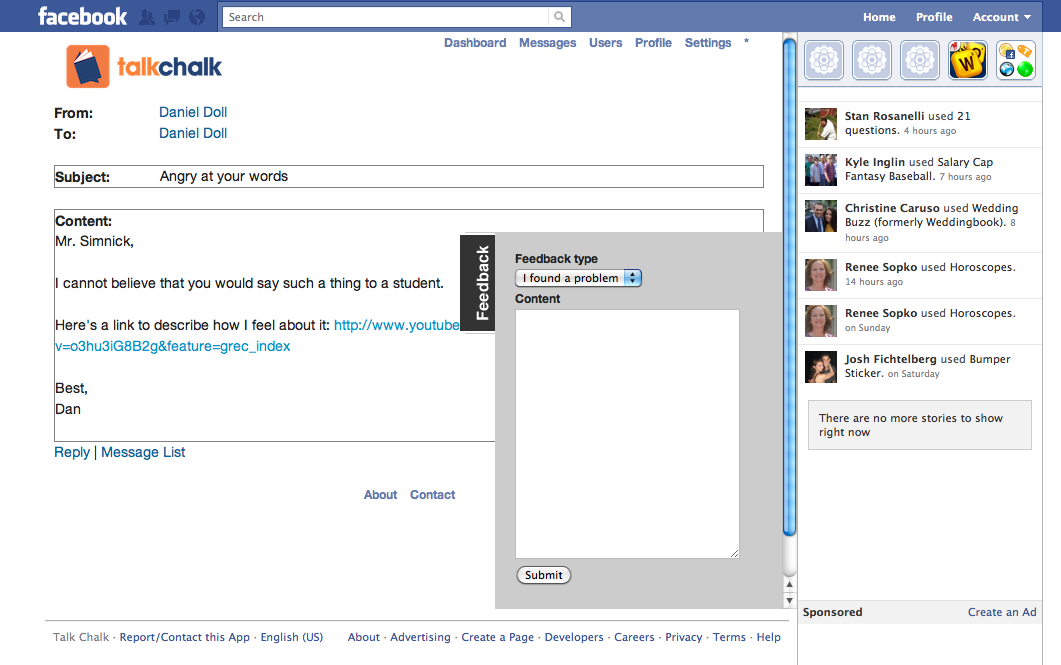Go to Talk Chalk Messages
This screenshot has width=1061, height=665.
click(547, 43)
